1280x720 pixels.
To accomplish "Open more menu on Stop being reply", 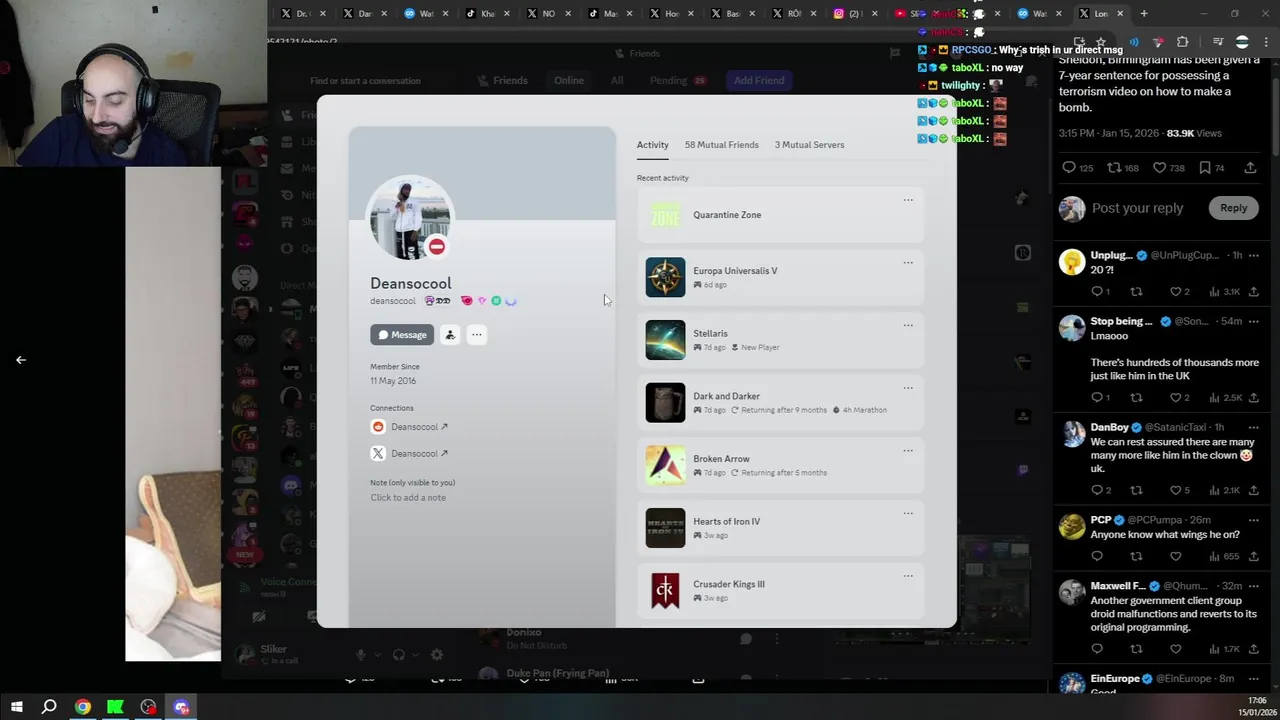I will tap(1253, 322).
